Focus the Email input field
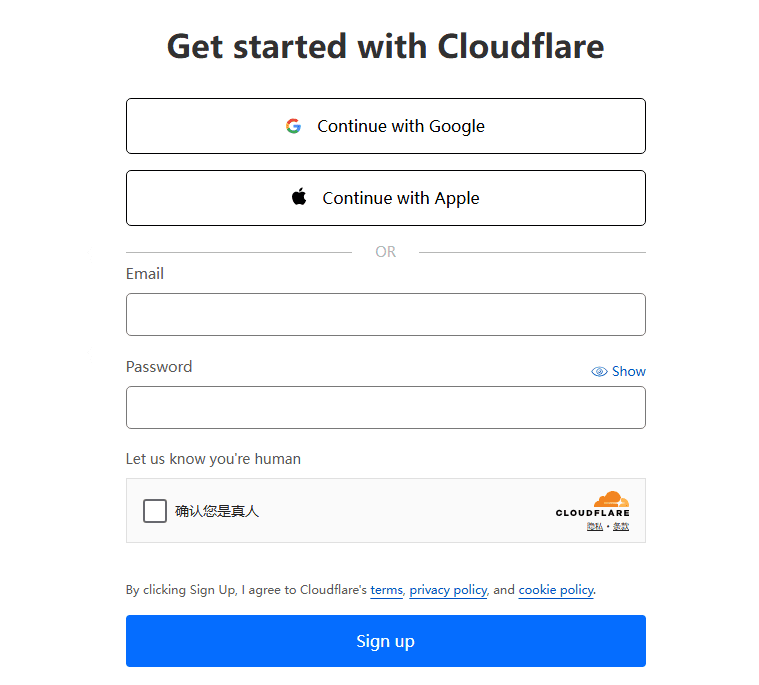Screen dimensions: 759x685 point(386,314)
